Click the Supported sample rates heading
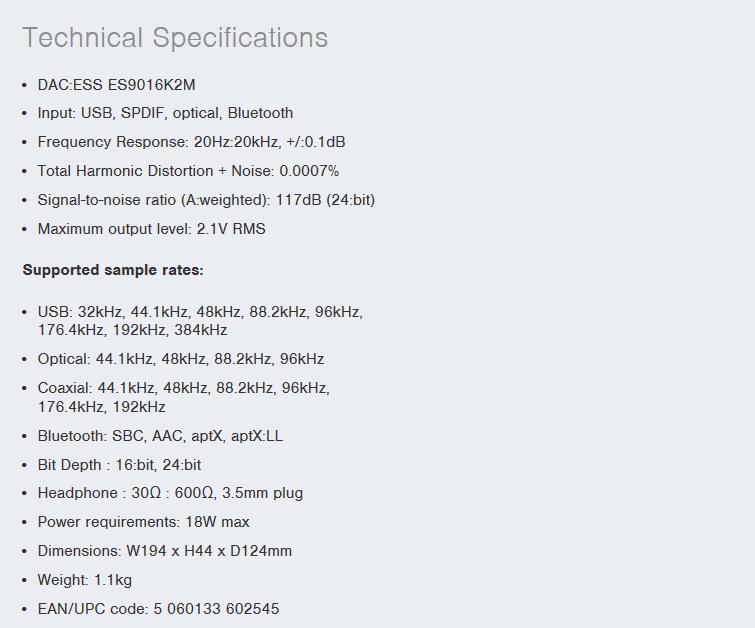 [x=113, y=270]
